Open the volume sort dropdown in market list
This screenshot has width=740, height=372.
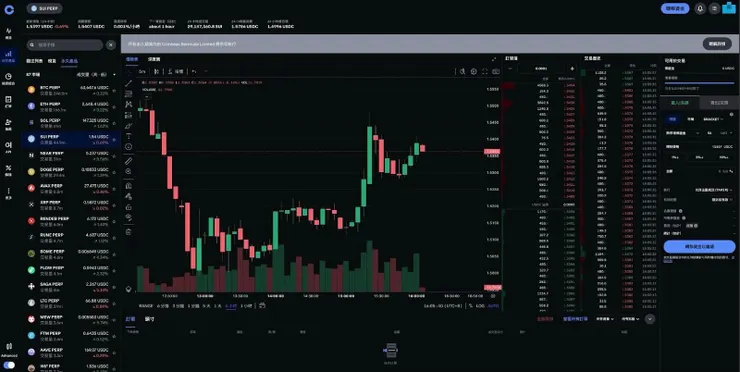[96, 75]
